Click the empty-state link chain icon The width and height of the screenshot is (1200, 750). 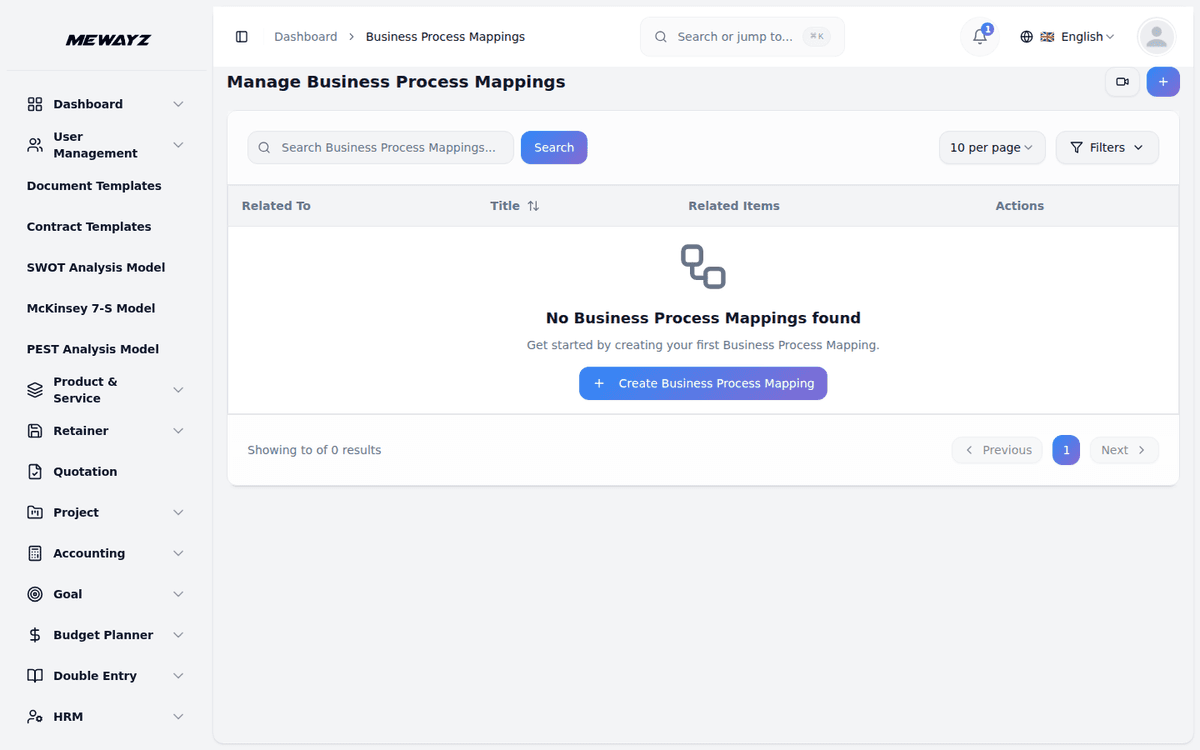click(703, 266)
